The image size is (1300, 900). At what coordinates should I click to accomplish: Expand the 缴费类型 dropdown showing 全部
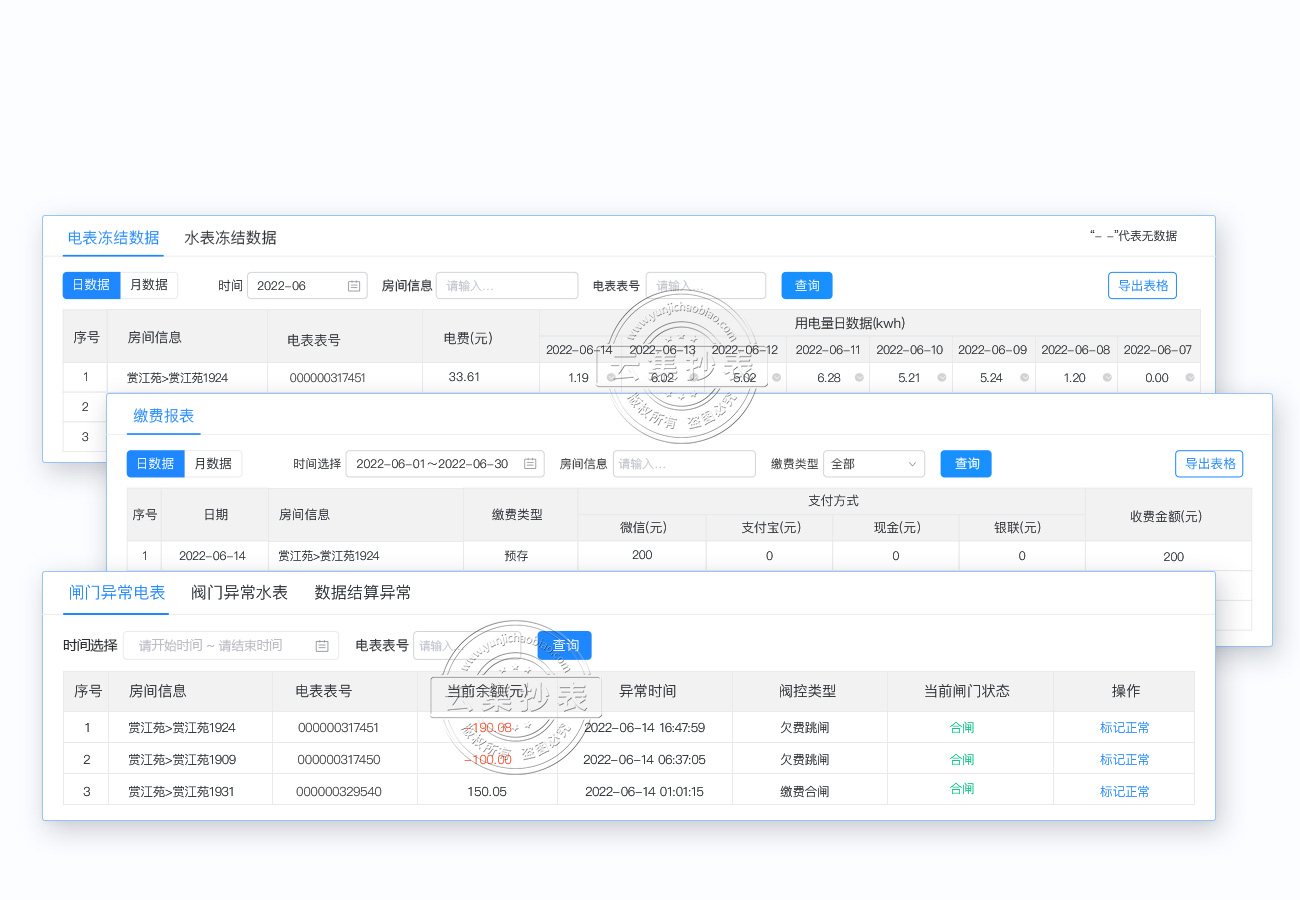tap(874, 464)
